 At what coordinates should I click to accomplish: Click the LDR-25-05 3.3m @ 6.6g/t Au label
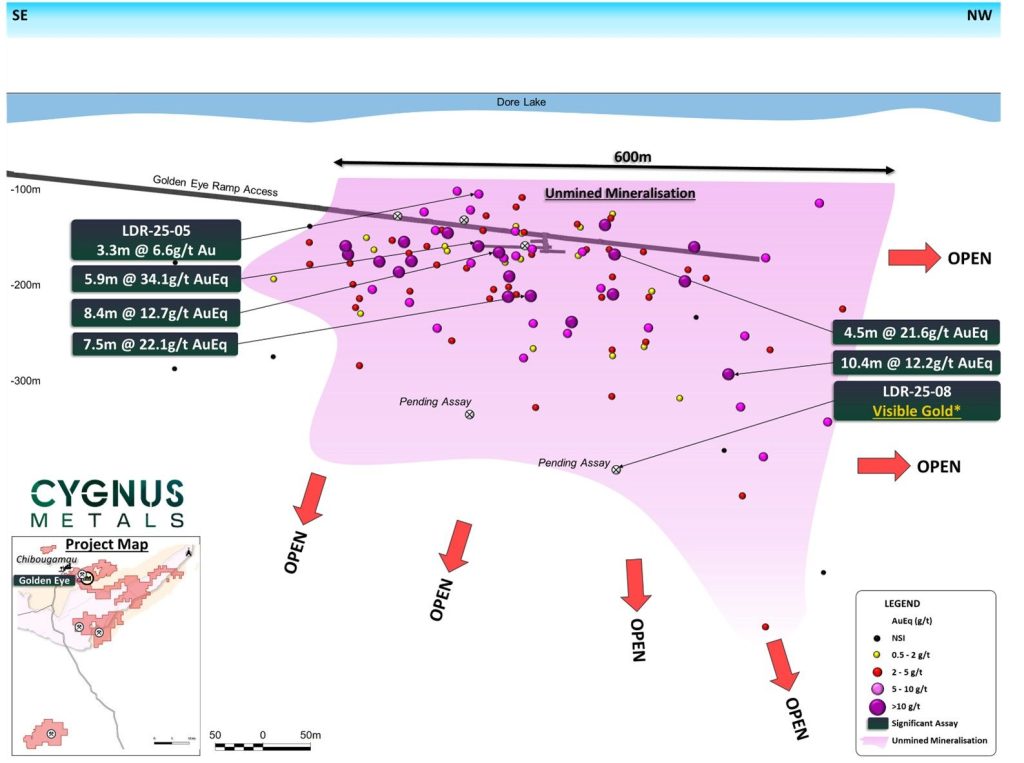click(155, 241)
